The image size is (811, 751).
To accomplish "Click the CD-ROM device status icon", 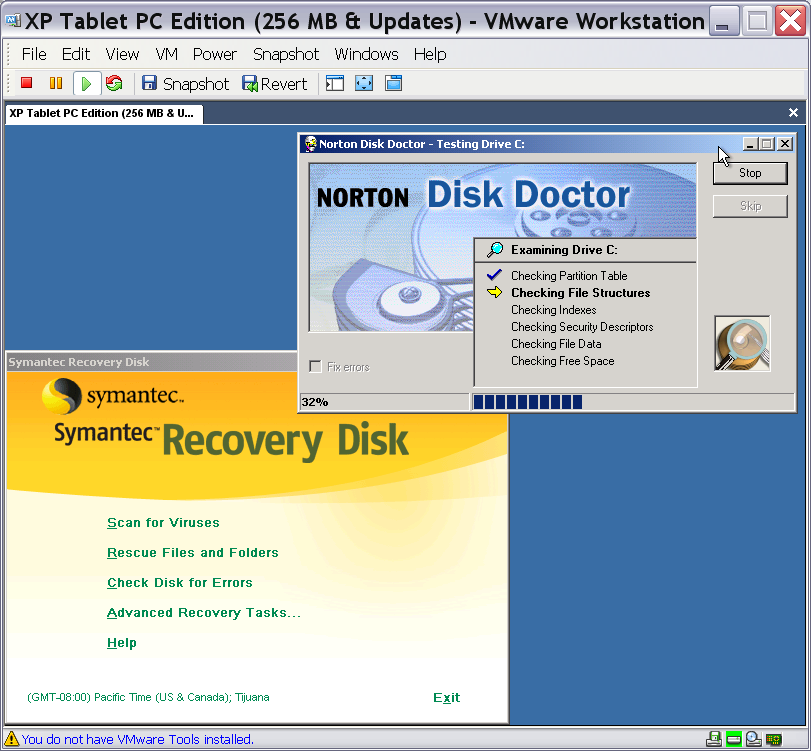I will (753, 739).
